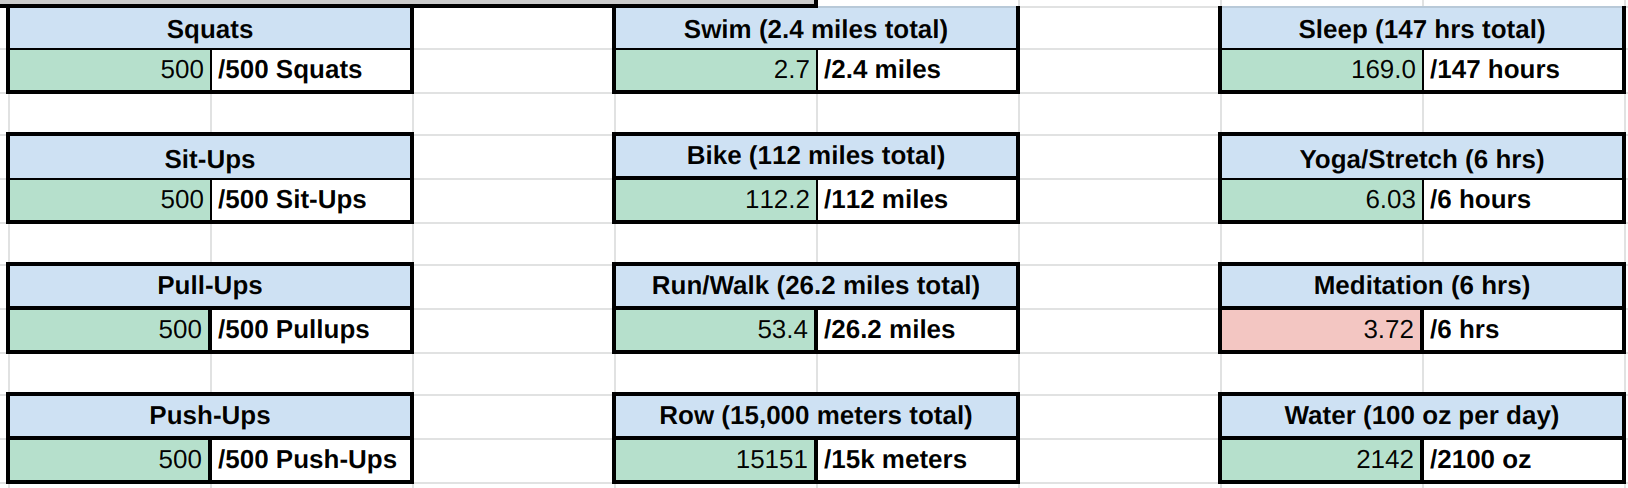Click the red Meditation 3.72 cell
The width and height of the screenshot is (1628, 488).
[1322, 330]
